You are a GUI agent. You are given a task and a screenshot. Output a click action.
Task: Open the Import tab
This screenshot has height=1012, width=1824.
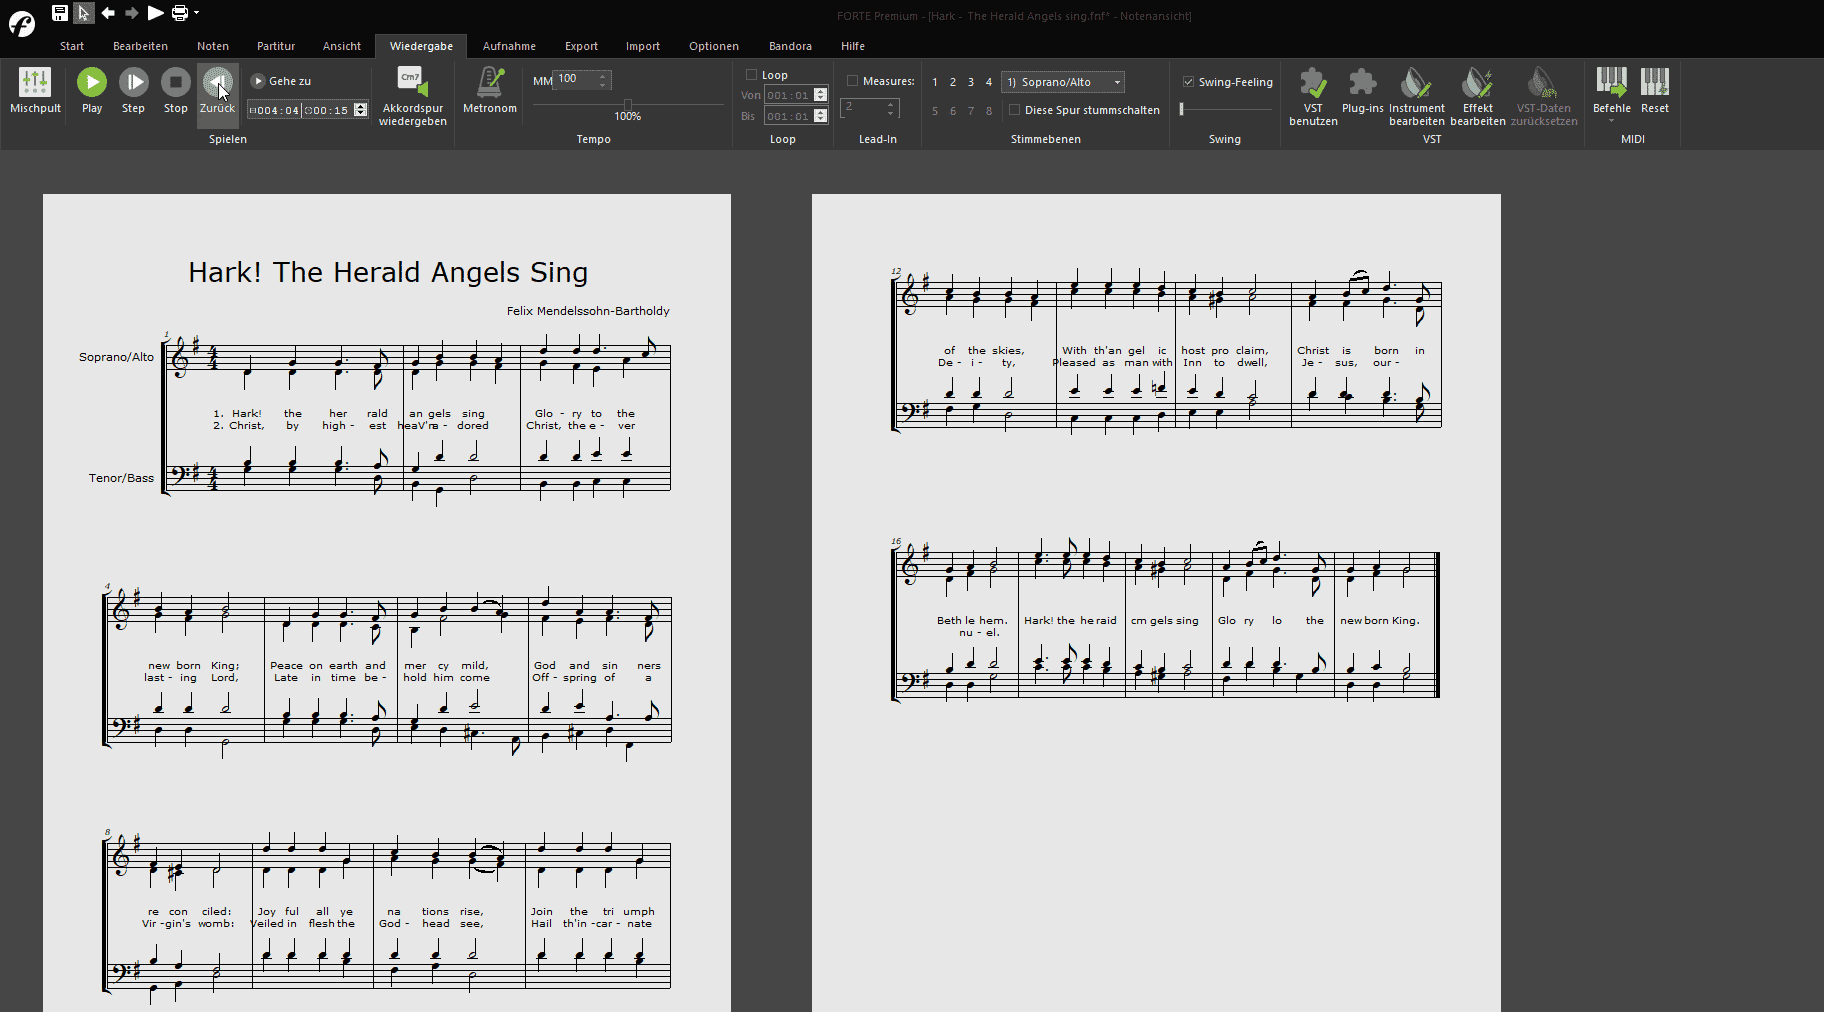pos(643,46)
